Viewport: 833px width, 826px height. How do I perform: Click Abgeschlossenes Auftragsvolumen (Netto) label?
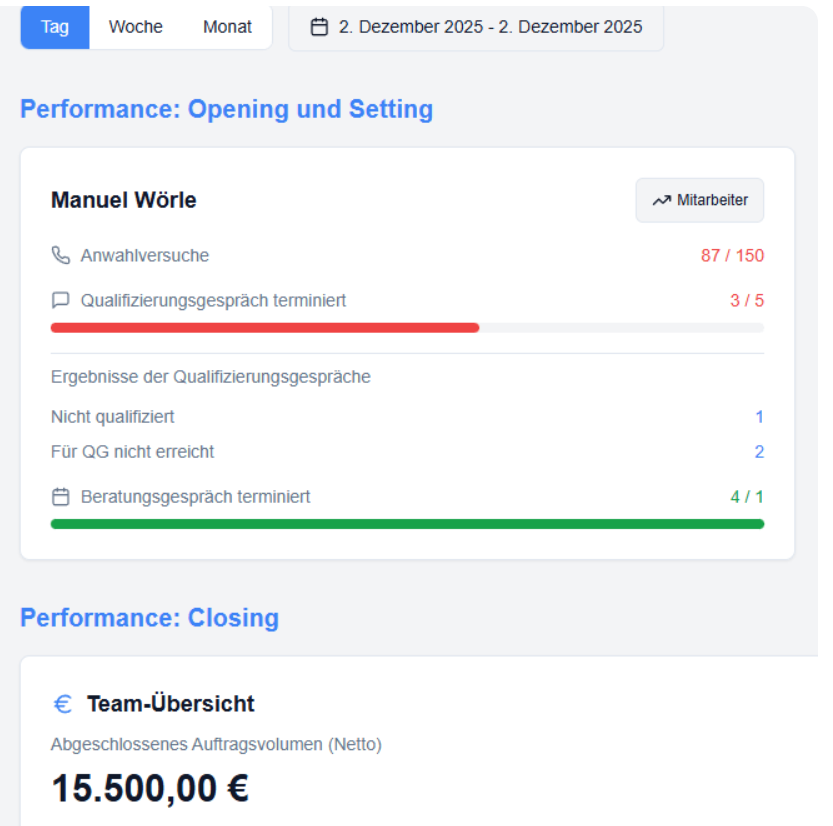pyautogui.click(x=216, y=744)
